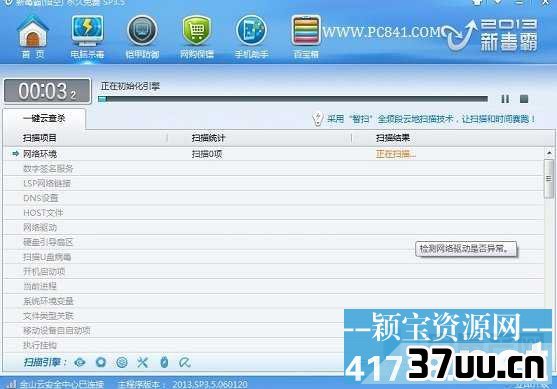This screenshot has height=389, width=557.
Task: Click the 扫描结果 column header
Action: 393,138
